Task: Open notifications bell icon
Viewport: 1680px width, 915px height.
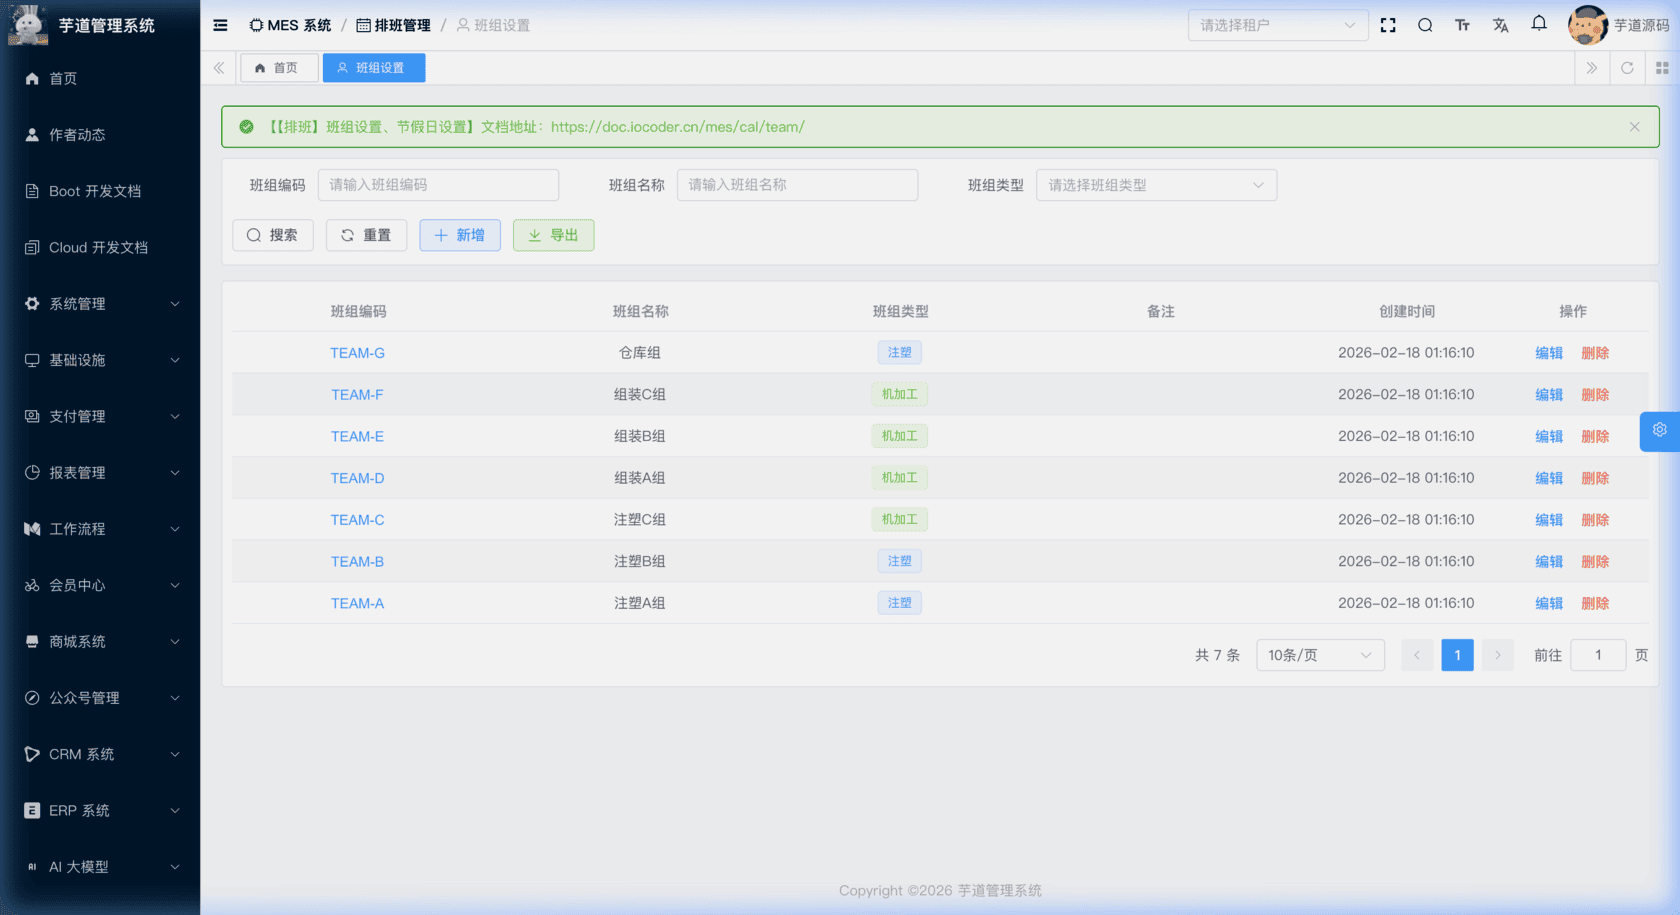Action: pos(1539,24)
